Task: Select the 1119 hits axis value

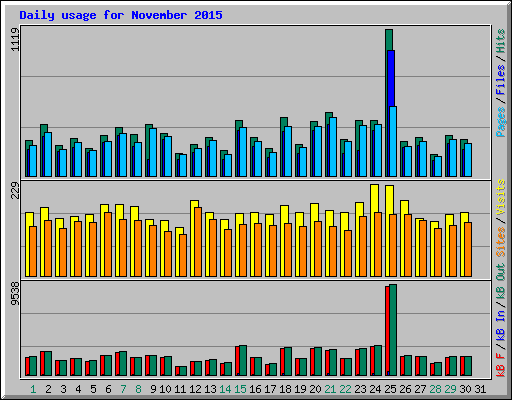Action: pos(15,39)
